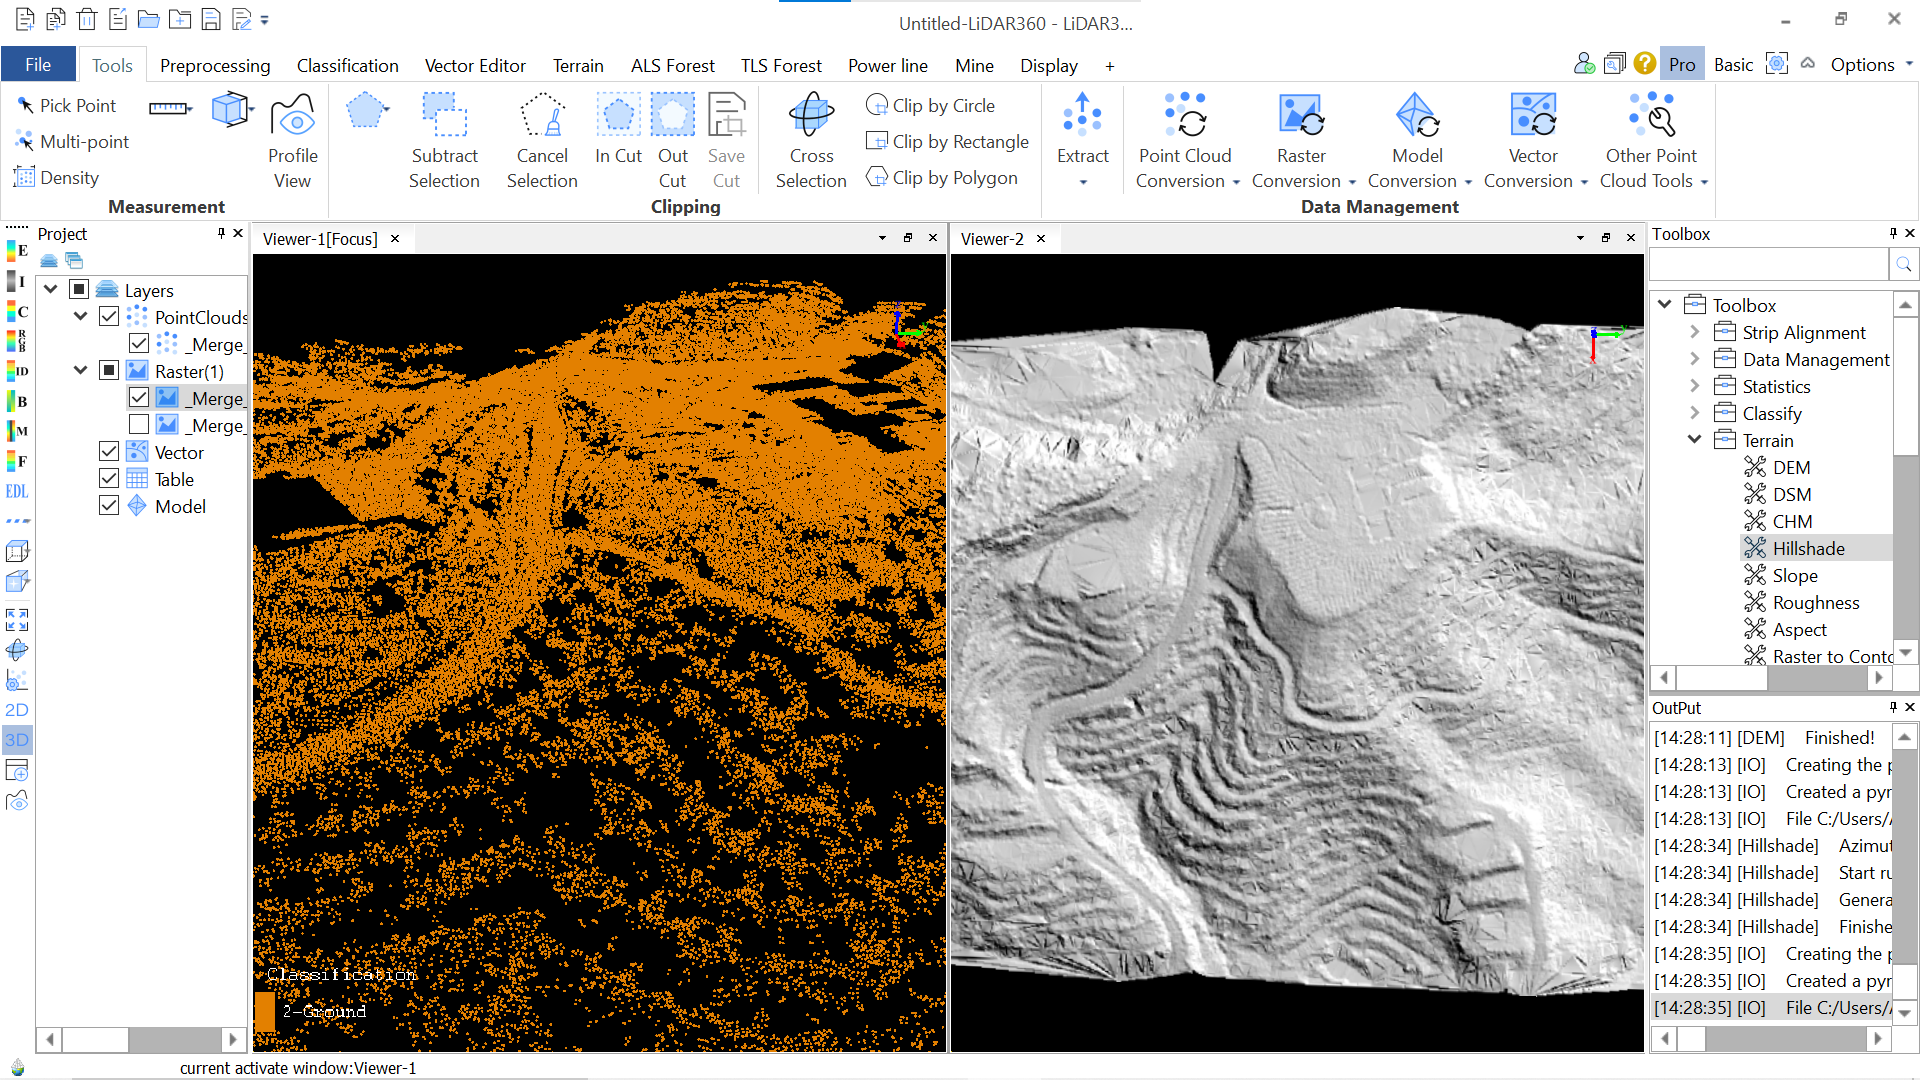This screenshot has height=1080, width=1920.
Task: Open the Classification ribbon tab
Action: (347, 65)
